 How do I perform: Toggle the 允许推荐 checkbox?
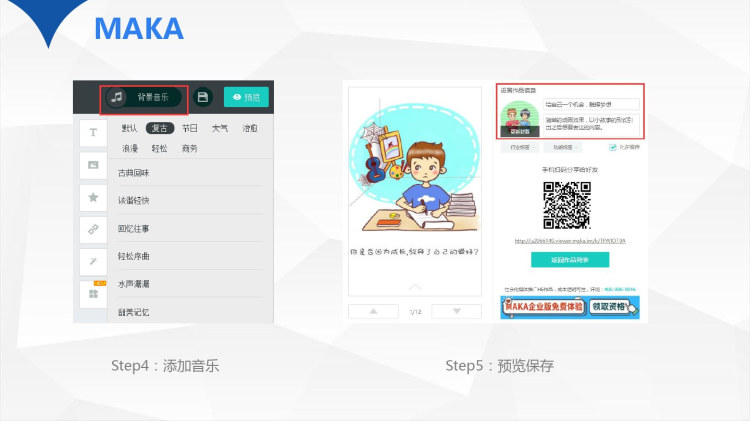613,147
